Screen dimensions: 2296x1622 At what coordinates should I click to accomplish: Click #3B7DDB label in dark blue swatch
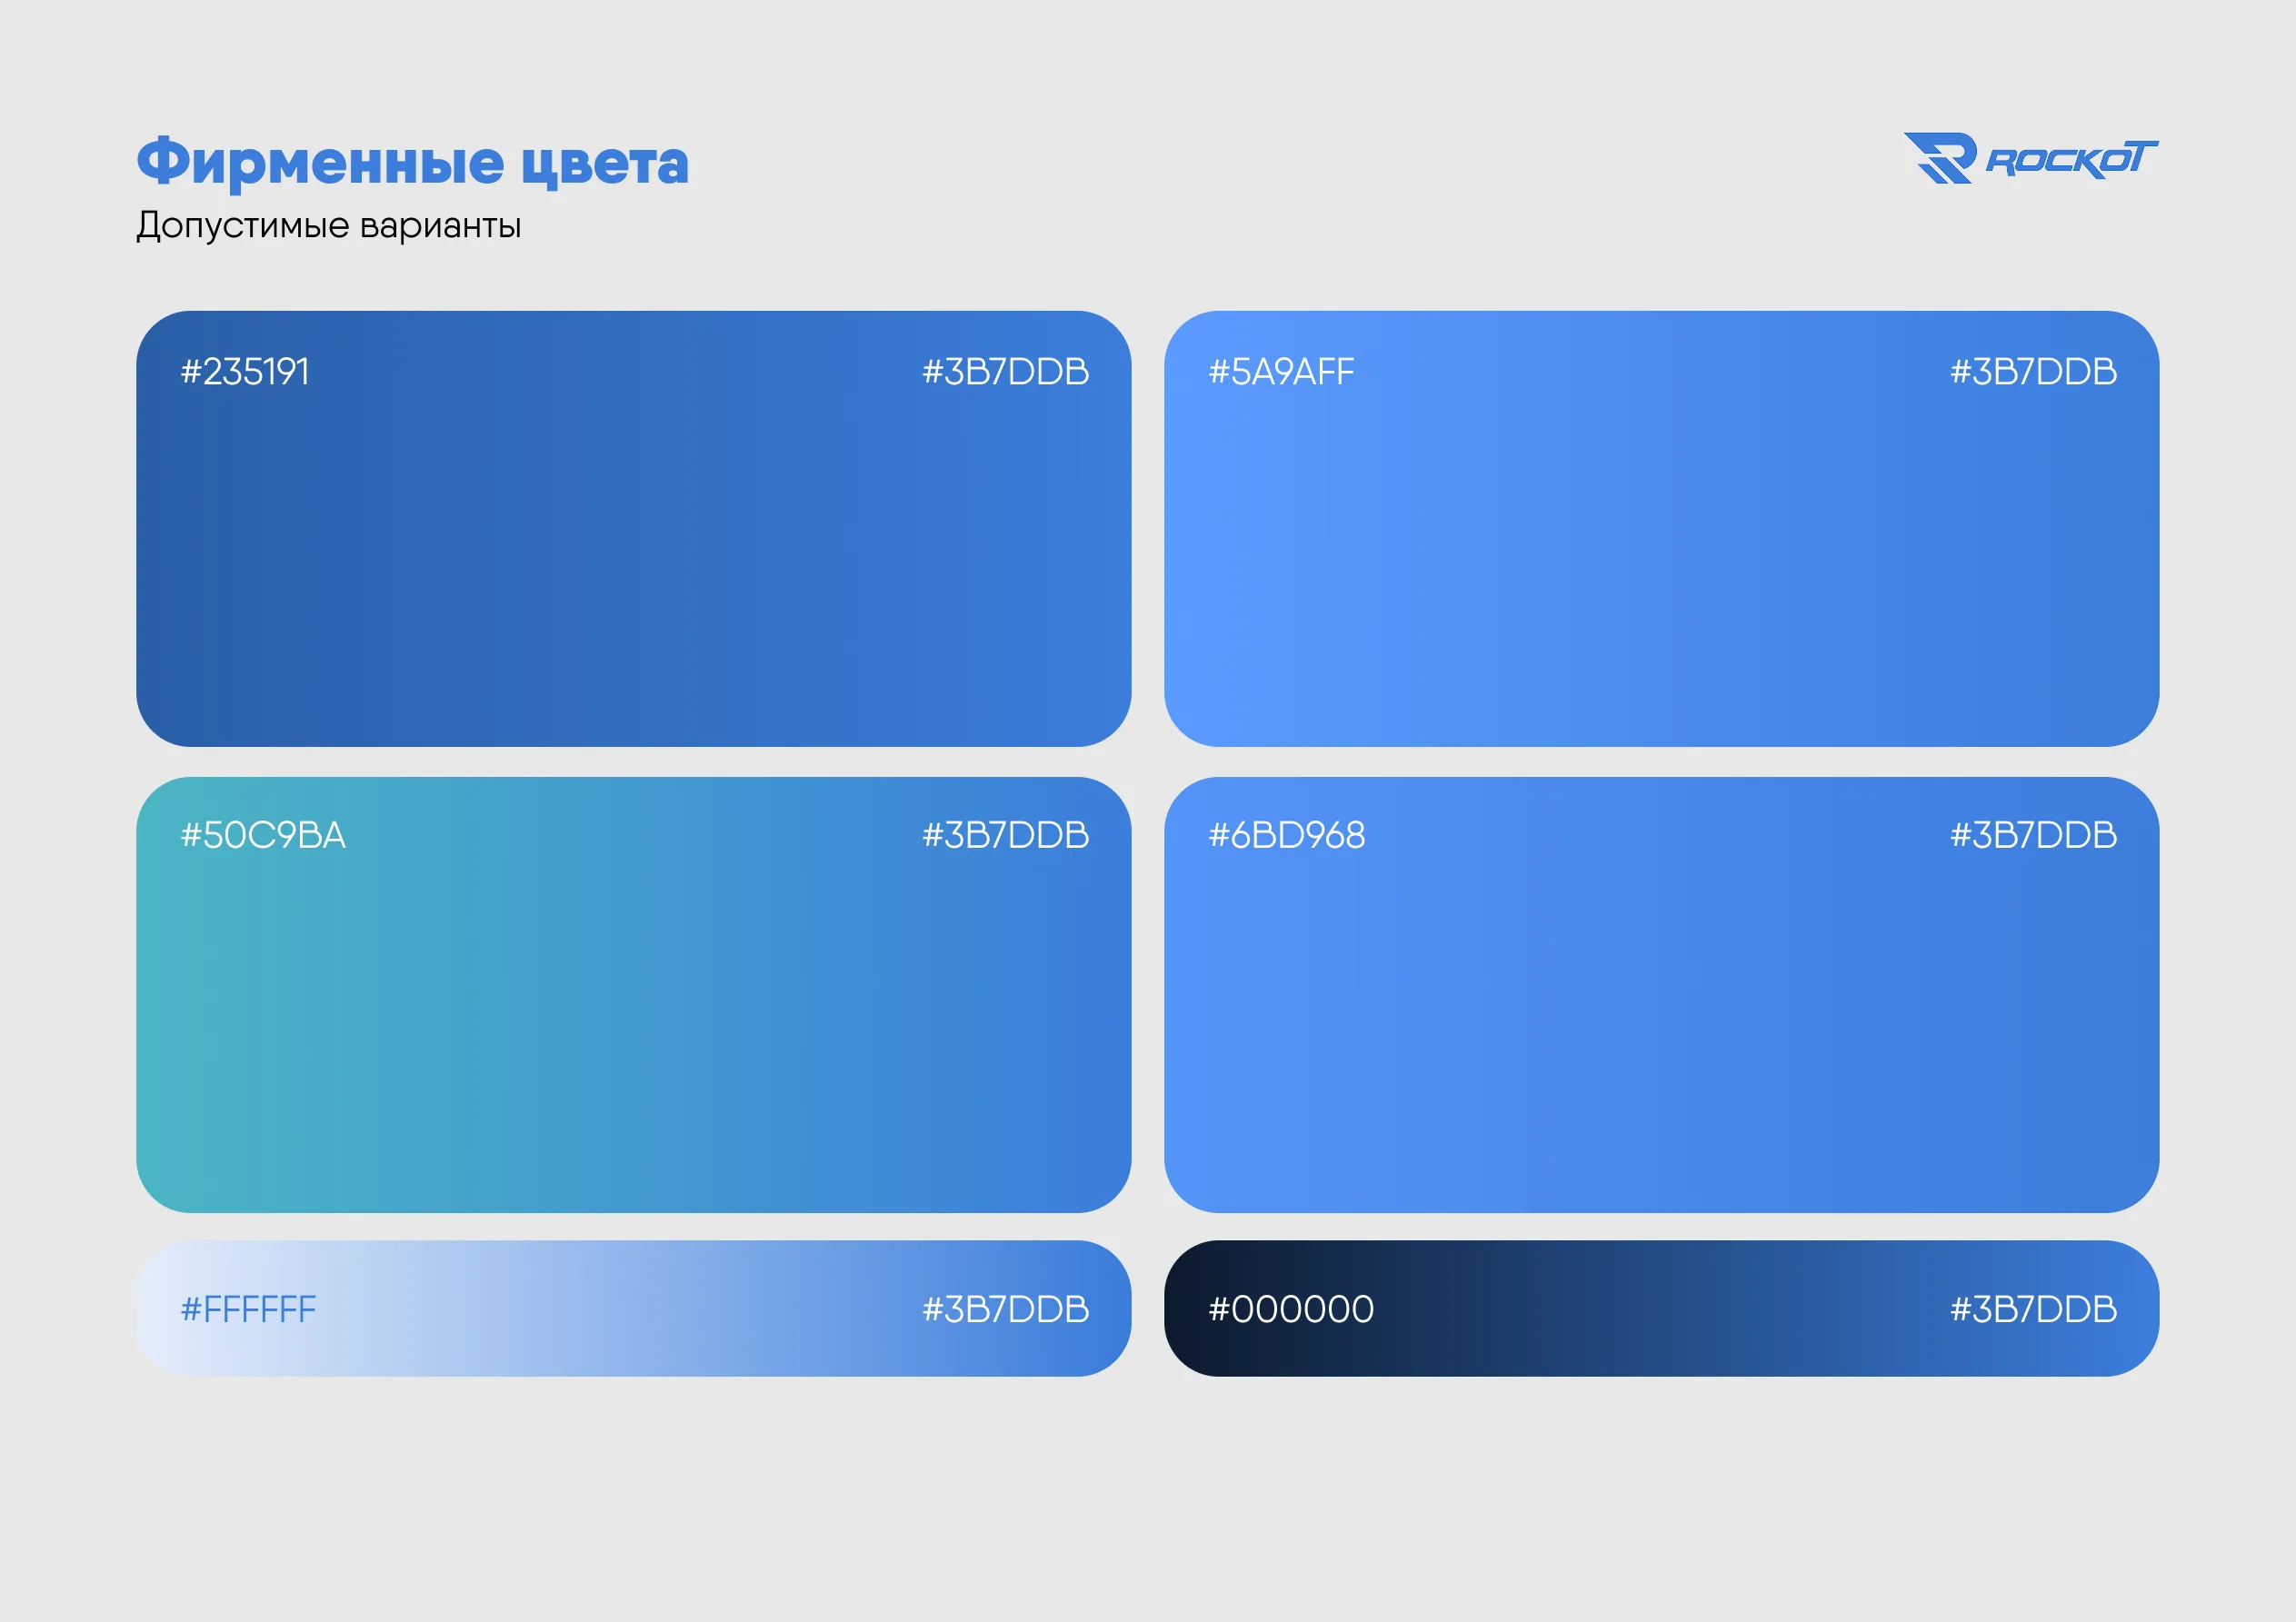click(1005, 372)
